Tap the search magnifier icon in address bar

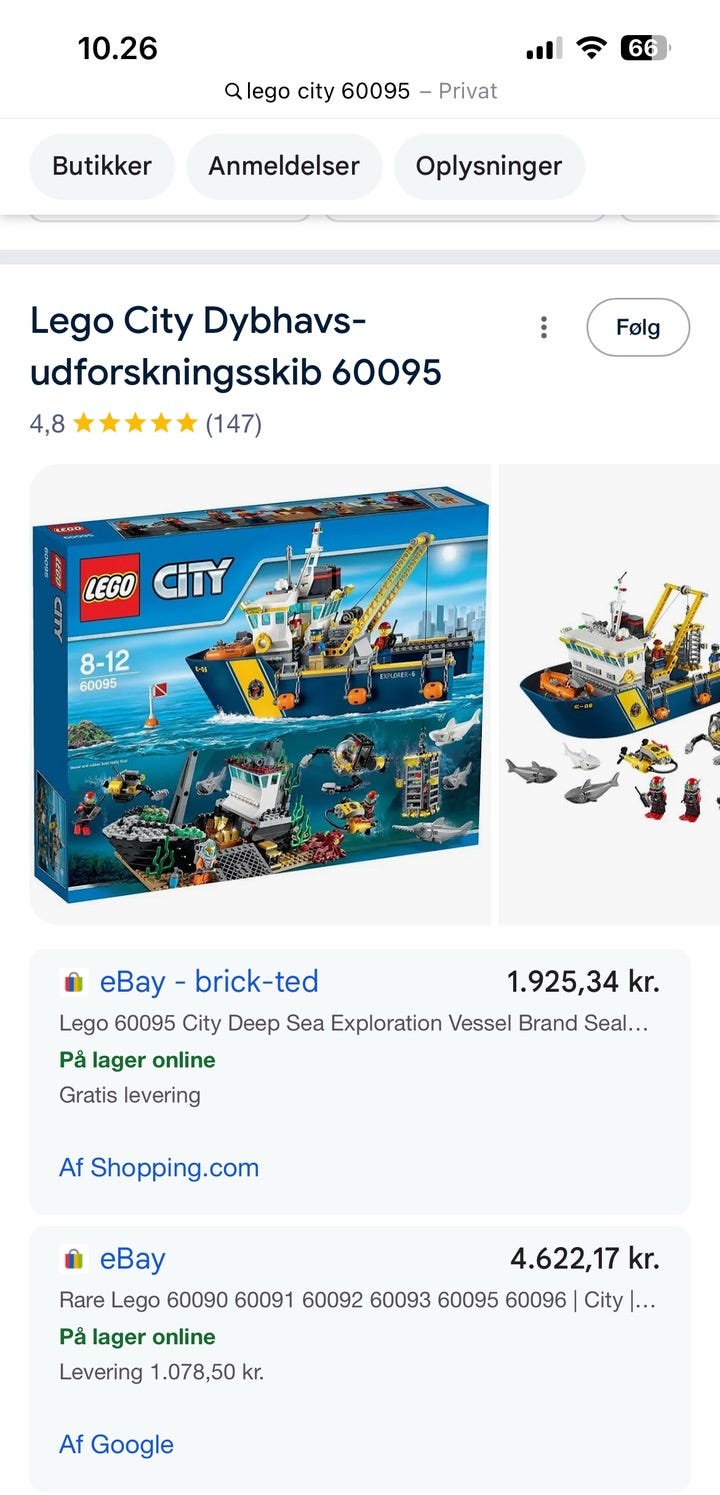coord(233,92)
